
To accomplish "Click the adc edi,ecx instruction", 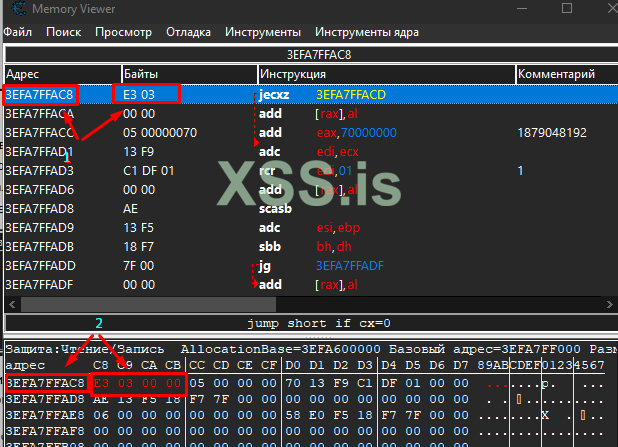I will pos(309,152).
